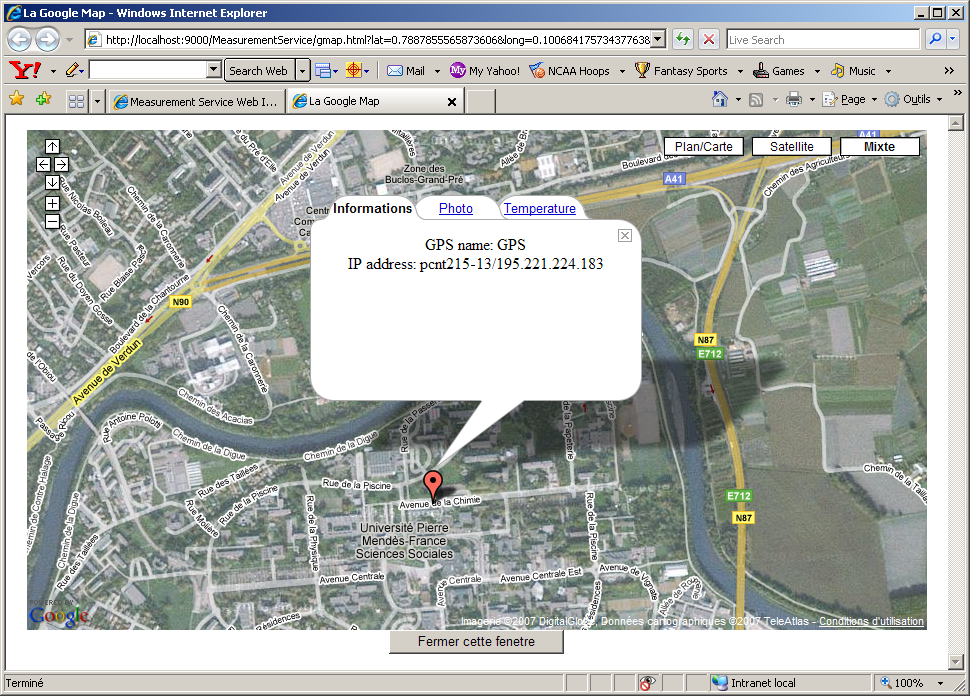Switch map to Mixte view

[880, 147]
